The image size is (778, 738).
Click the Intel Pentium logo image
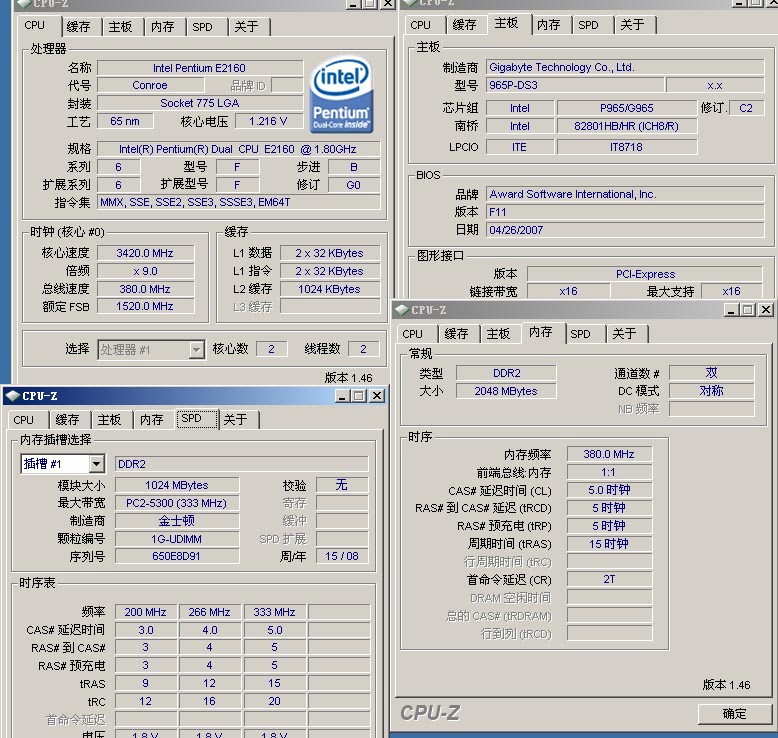pyautogui.click(x=342, y=94)
